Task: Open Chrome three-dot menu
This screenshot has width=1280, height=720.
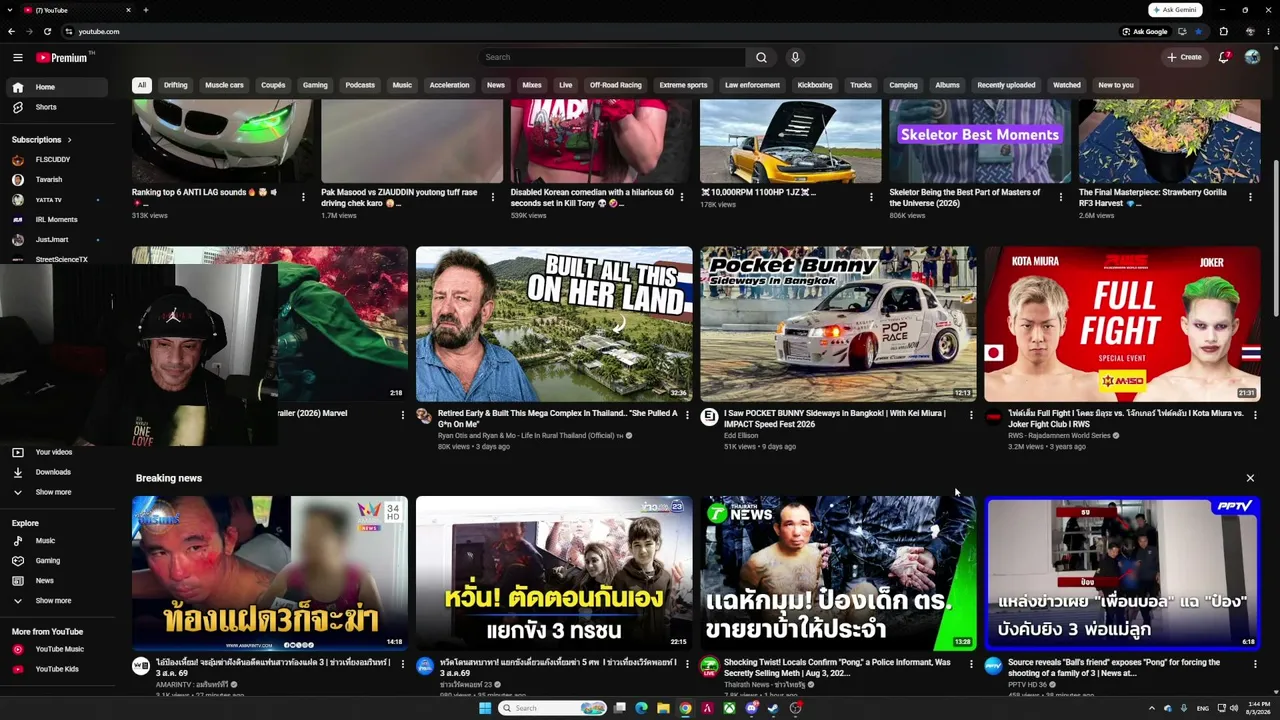Action: (1267, 31)
